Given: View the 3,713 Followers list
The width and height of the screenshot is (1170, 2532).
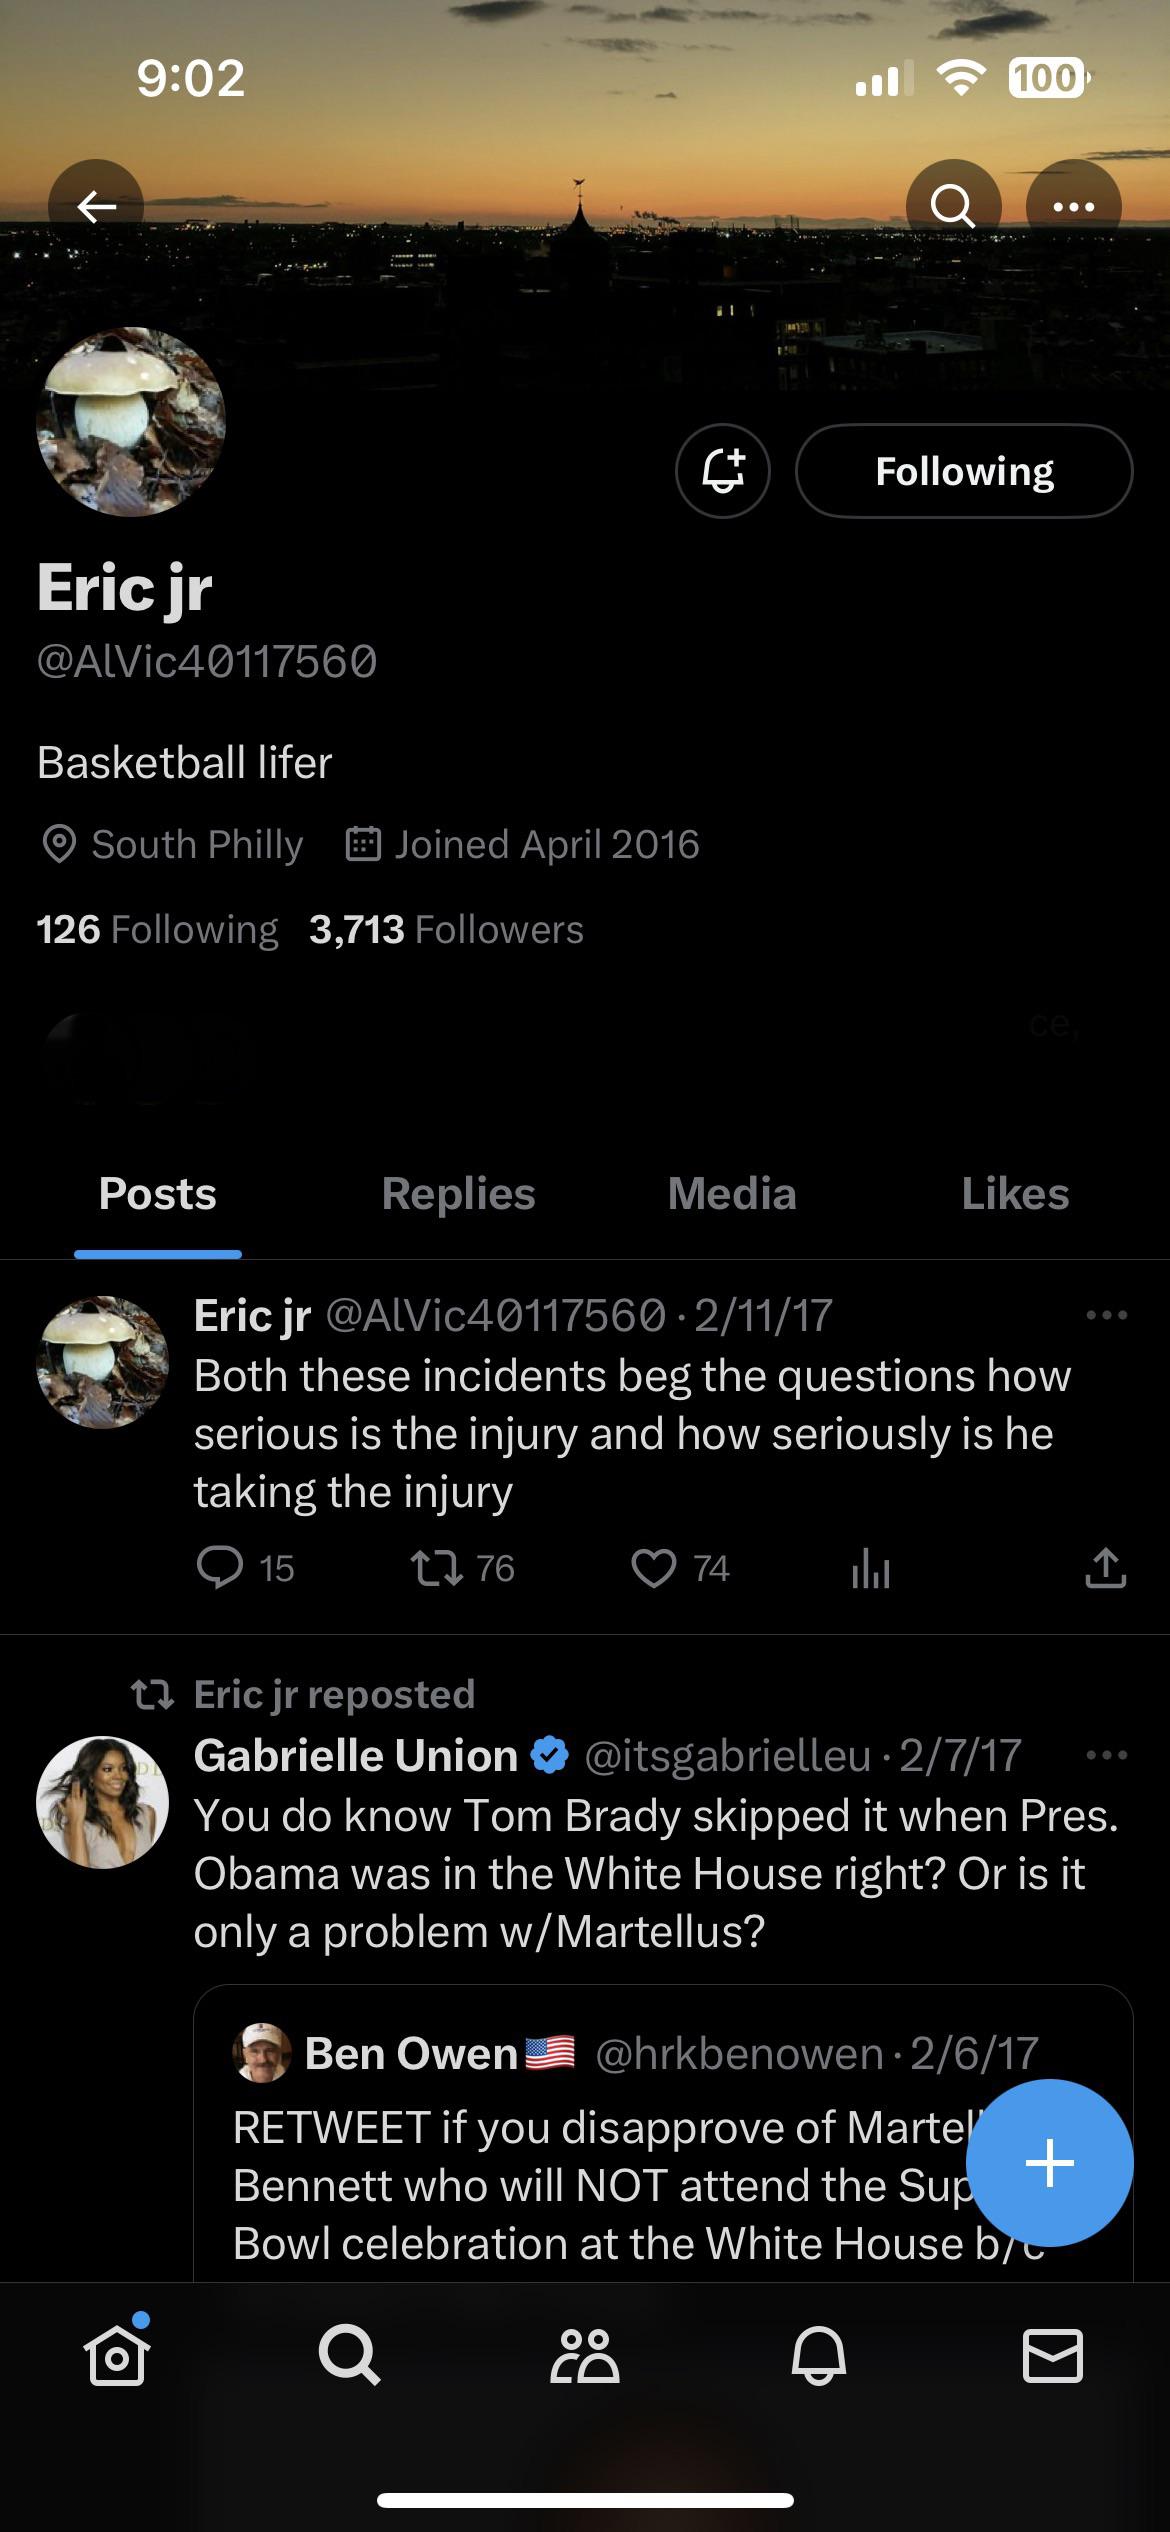Looking at the screenshot, I should [x=446, y=930].
